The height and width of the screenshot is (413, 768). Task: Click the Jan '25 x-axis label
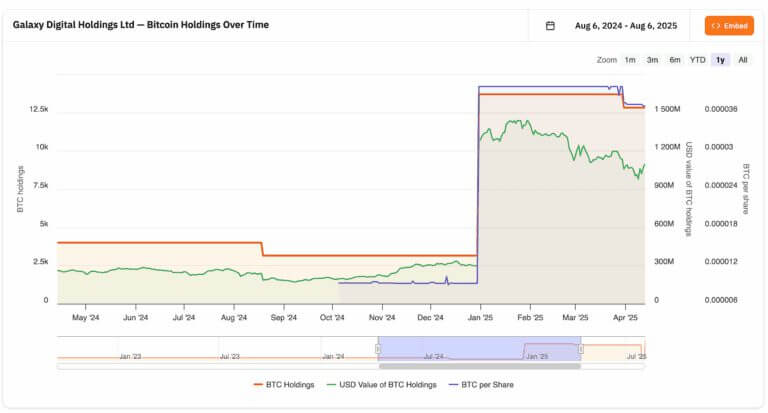coord(480,317)
